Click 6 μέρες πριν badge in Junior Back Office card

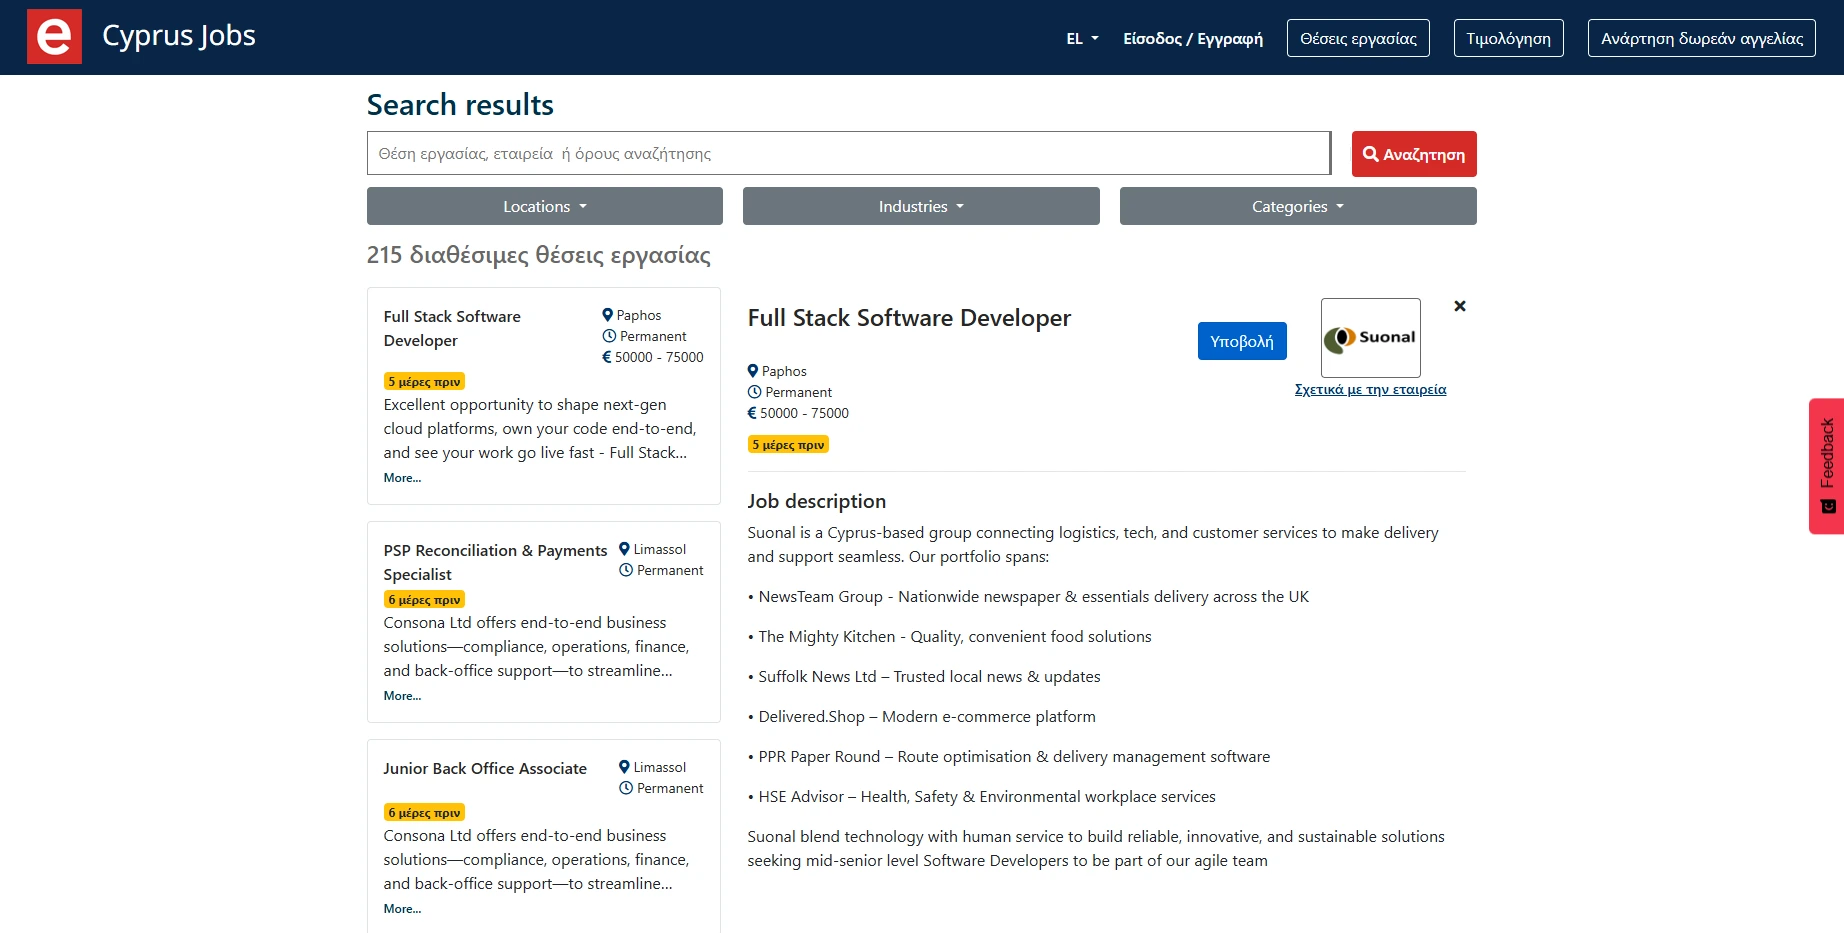click(x=424, y=812)
